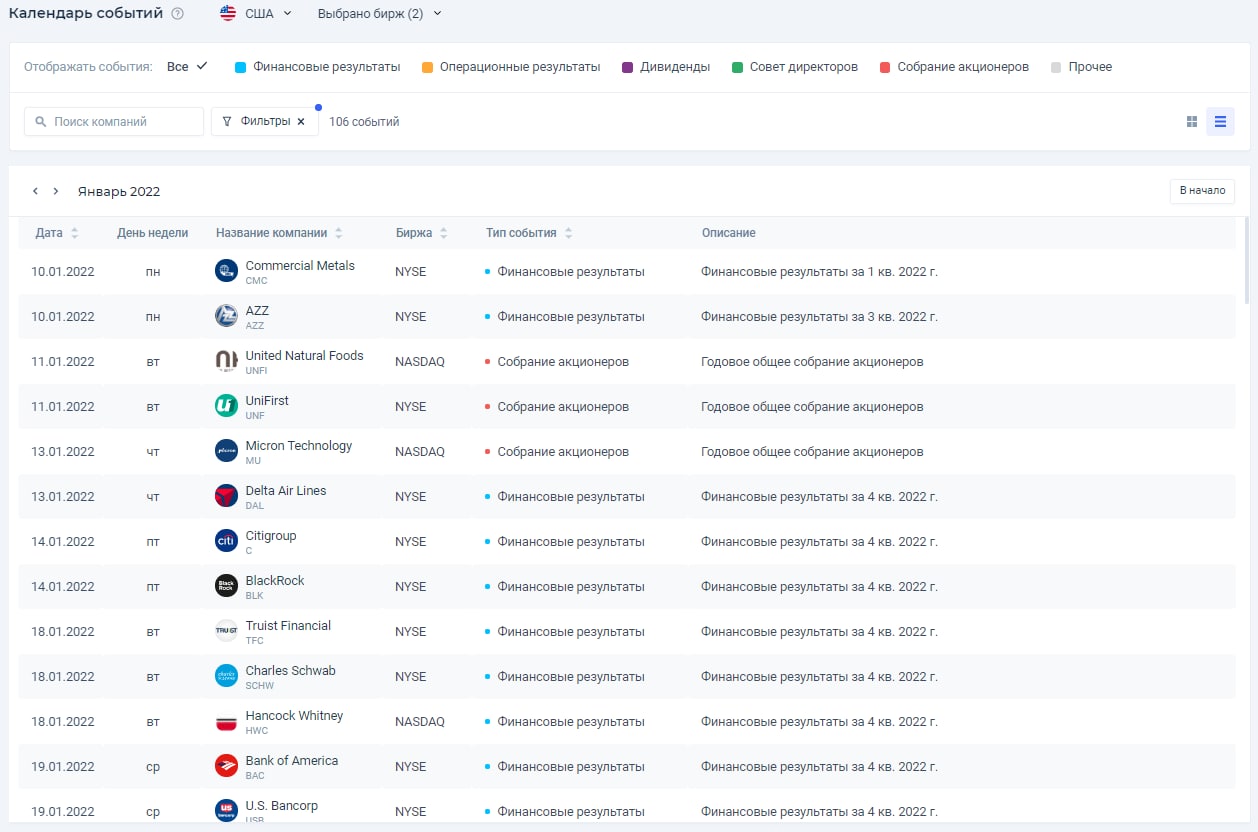Open Bank of America company link
This screenshot has height=832, width=1258.
(292, 761)
